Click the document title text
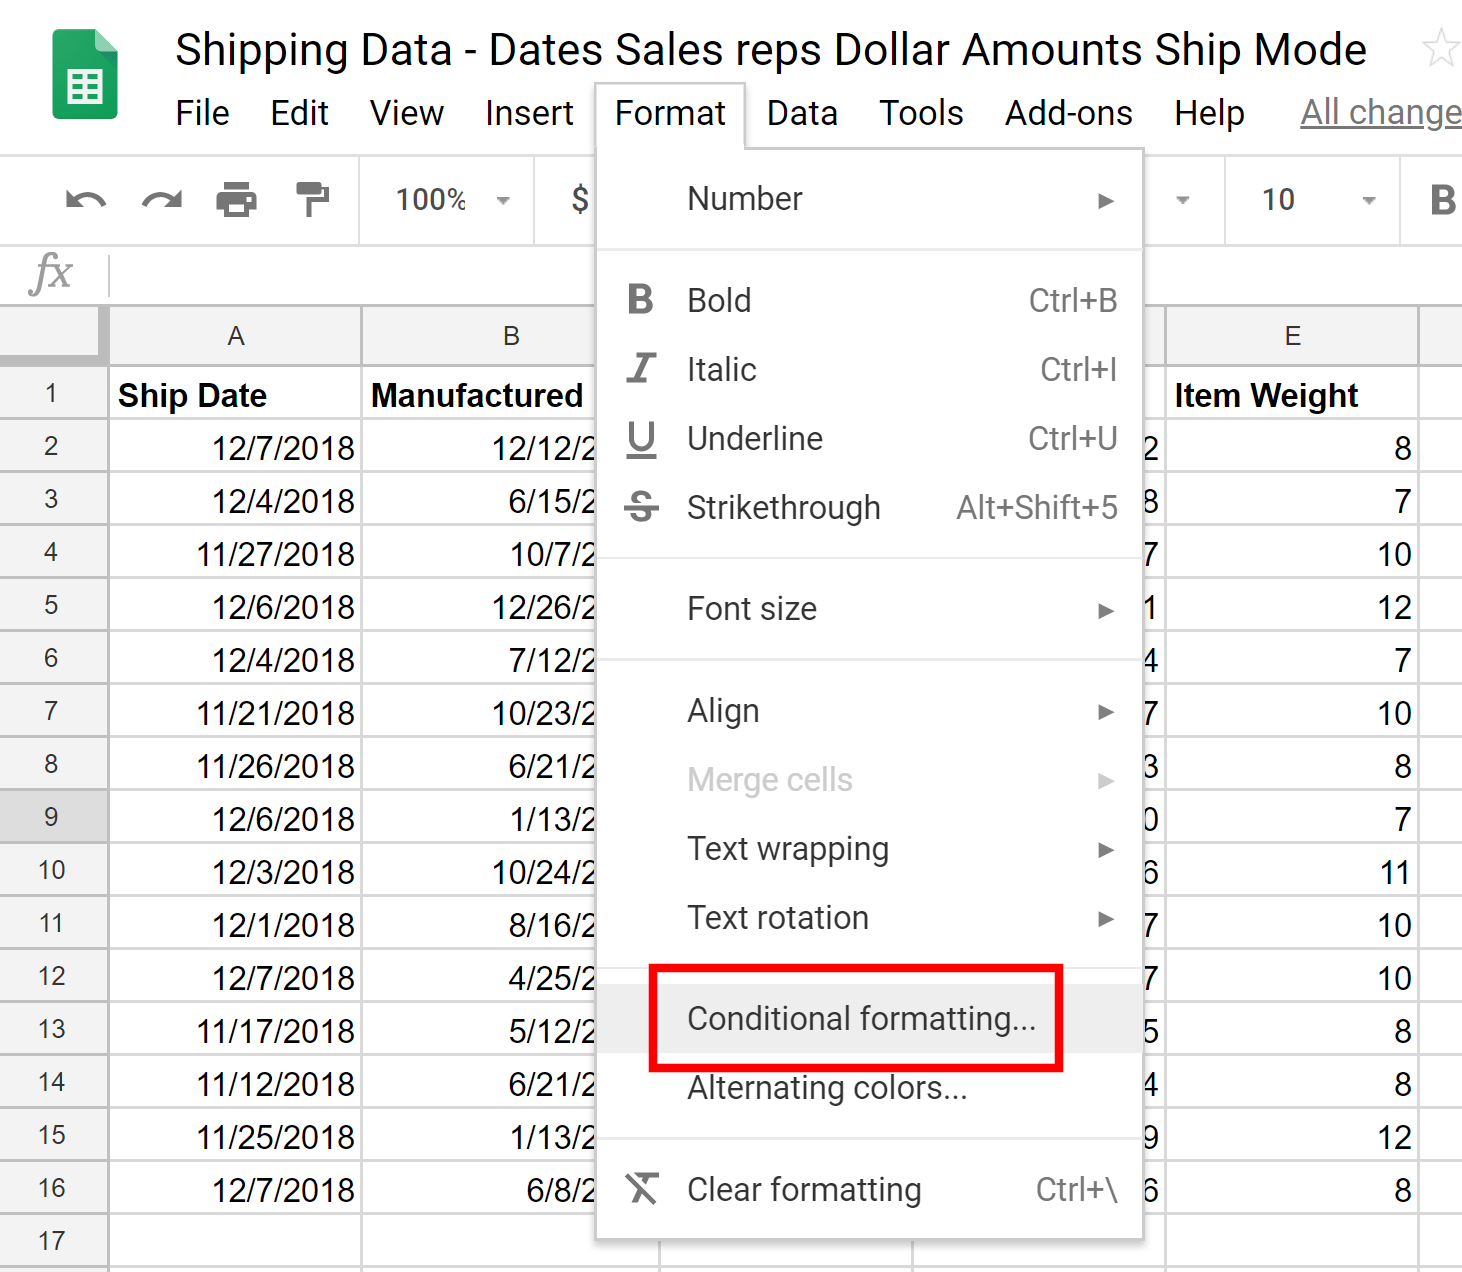The image size is (1462, 1272). pos(770,49)
